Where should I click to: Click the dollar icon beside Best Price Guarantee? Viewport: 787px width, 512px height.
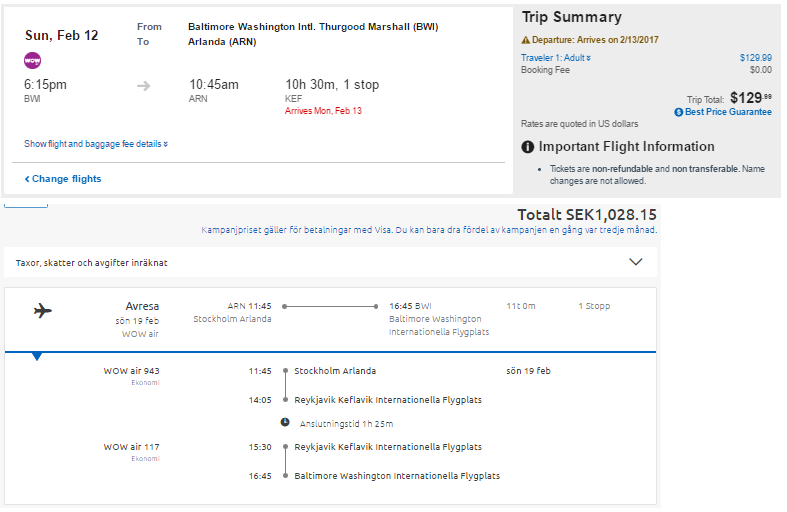tap(679, 112)
